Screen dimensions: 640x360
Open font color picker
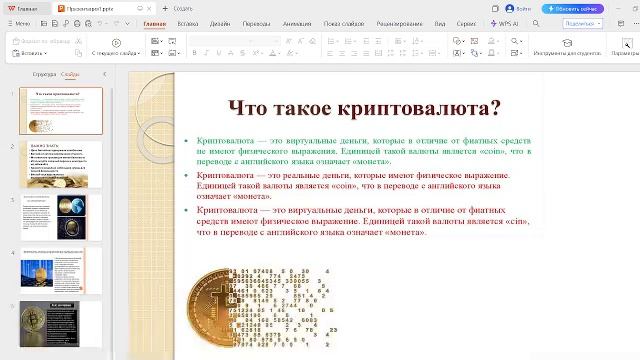(x=274, y=53)
